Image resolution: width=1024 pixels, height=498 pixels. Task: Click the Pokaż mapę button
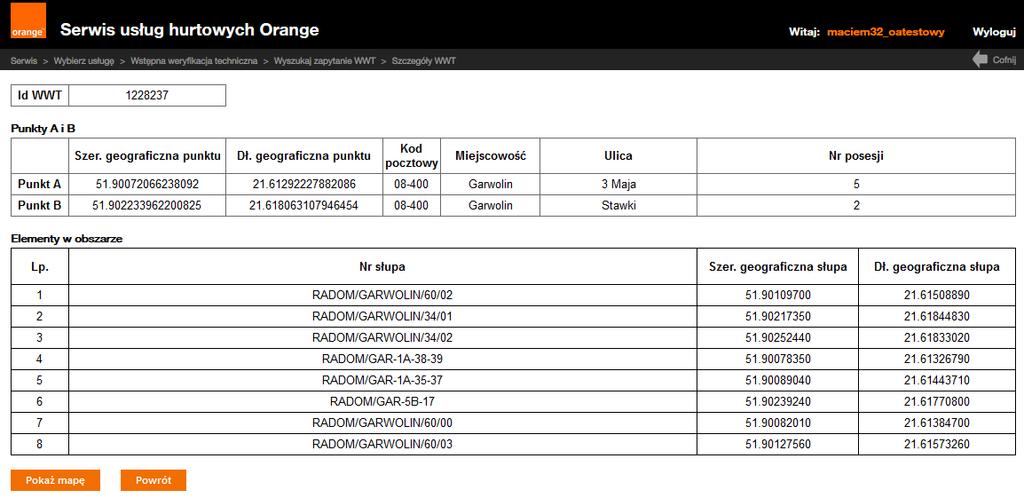tap(56, 480)
